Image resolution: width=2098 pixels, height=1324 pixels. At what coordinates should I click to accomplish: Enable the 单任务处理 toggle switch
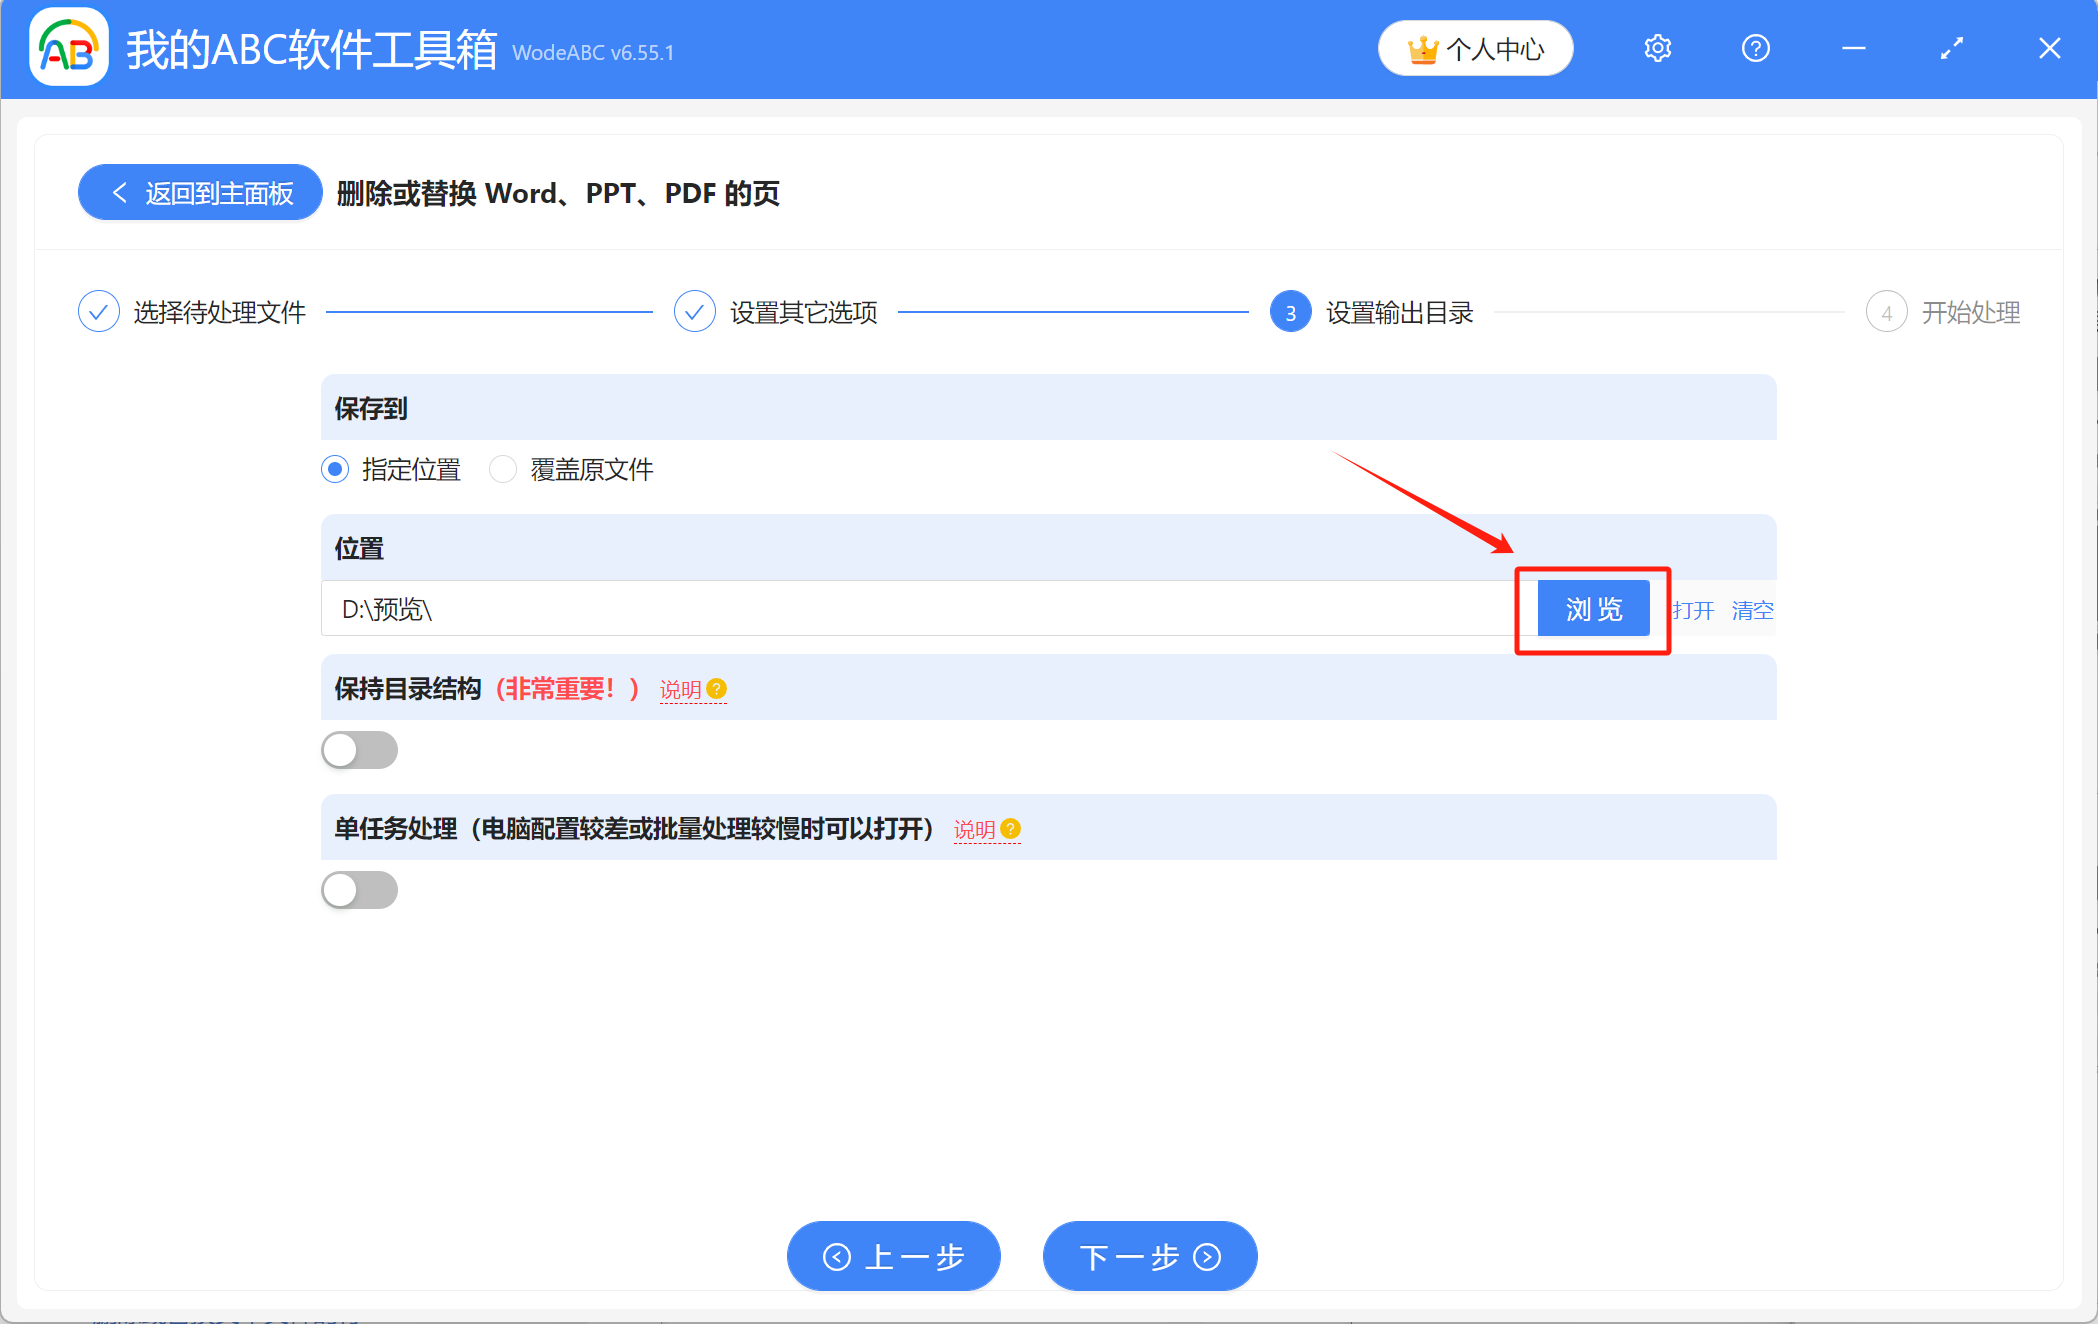point(359,889)
